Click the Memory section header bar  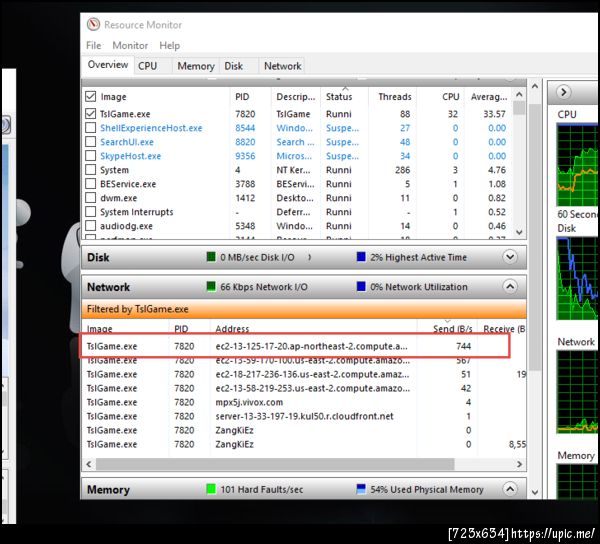(x=304, y=489)
